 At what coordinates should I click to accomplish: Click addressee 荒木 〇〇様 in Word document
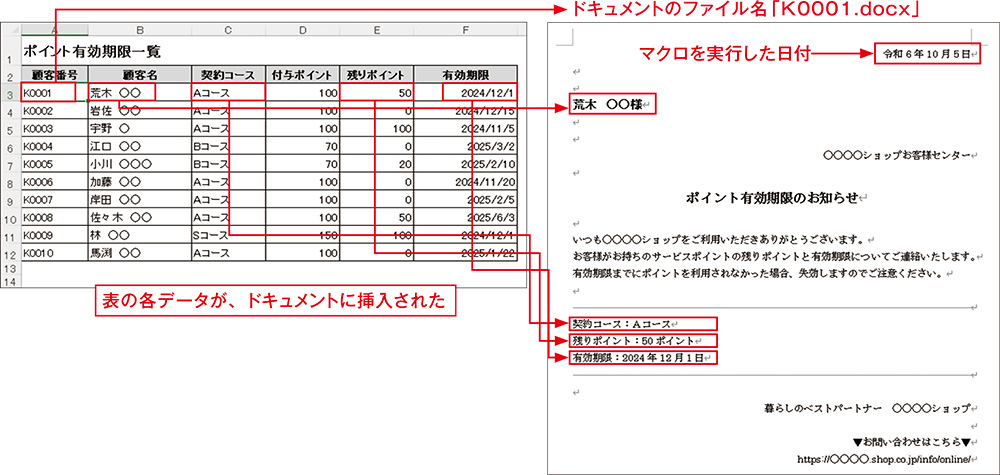[x=608, y=103]
